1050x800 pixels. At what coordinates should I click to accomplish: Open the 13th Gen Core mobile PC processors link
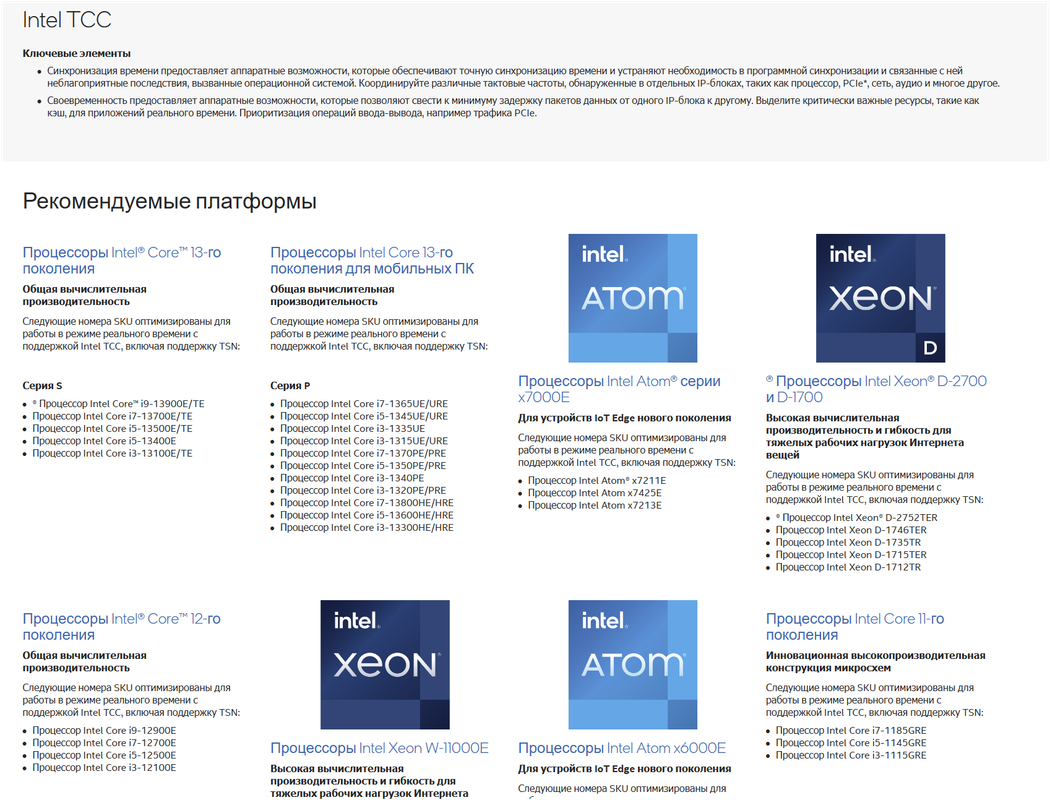click(372, 260)
